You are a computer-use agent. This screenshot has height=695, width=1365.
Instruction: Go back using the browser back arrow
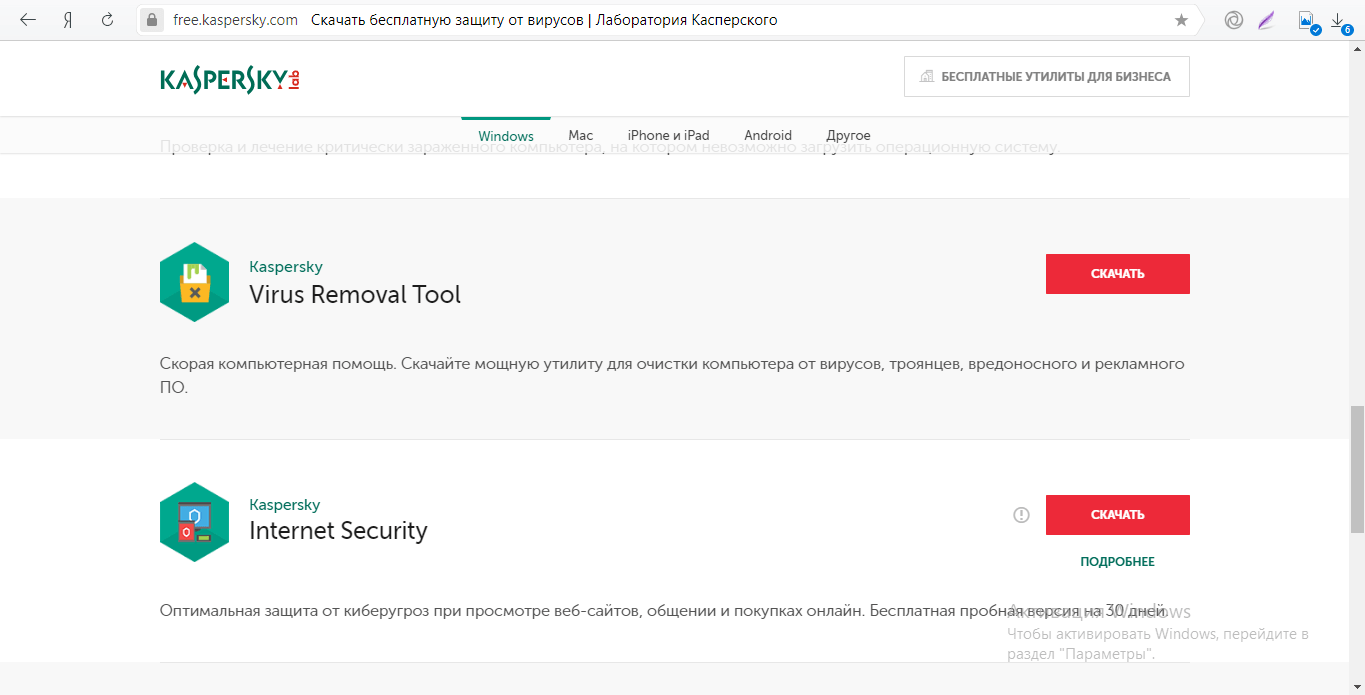tap(28, 20)
